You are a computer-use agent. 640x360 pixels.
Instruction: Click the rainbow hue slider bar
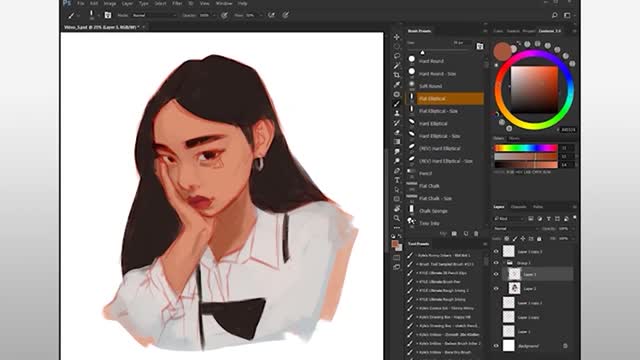tap(525, 148)
